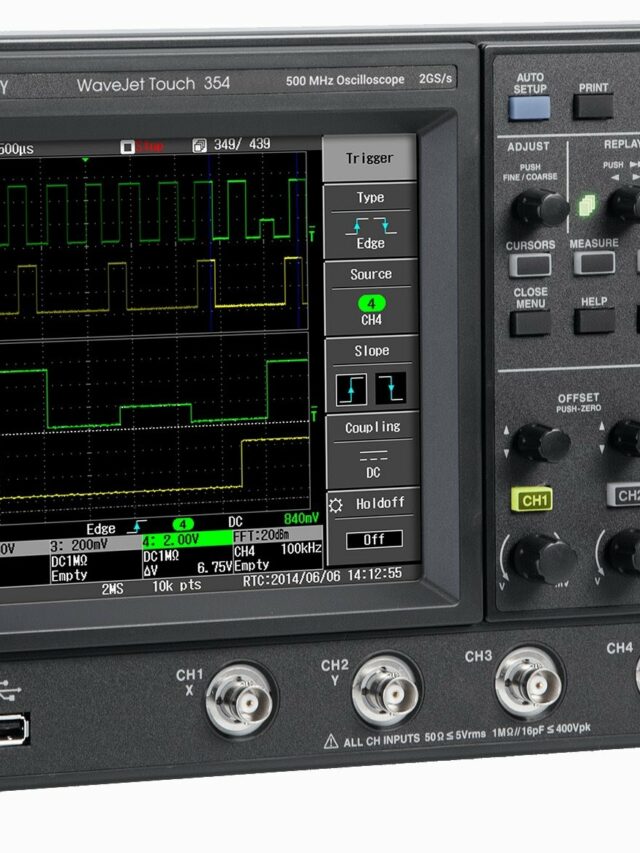The height and width of the screenshot is (853, 640).
Task: Push the blue AUTO SETUP button
Action: (x=529, y=108)
